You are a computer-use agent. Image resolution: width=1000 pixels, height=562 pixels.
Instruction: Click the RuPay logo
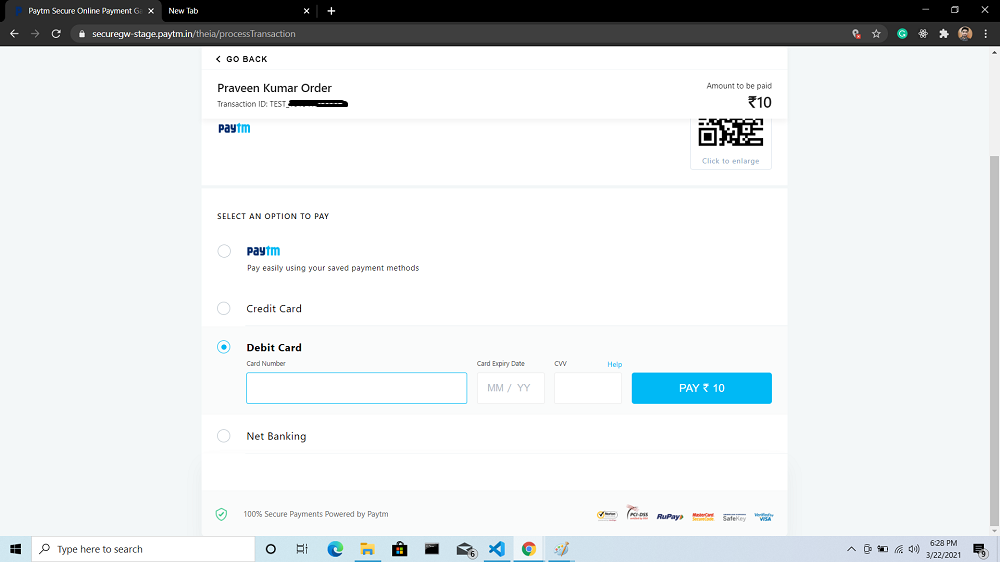[x=670, y=517]
